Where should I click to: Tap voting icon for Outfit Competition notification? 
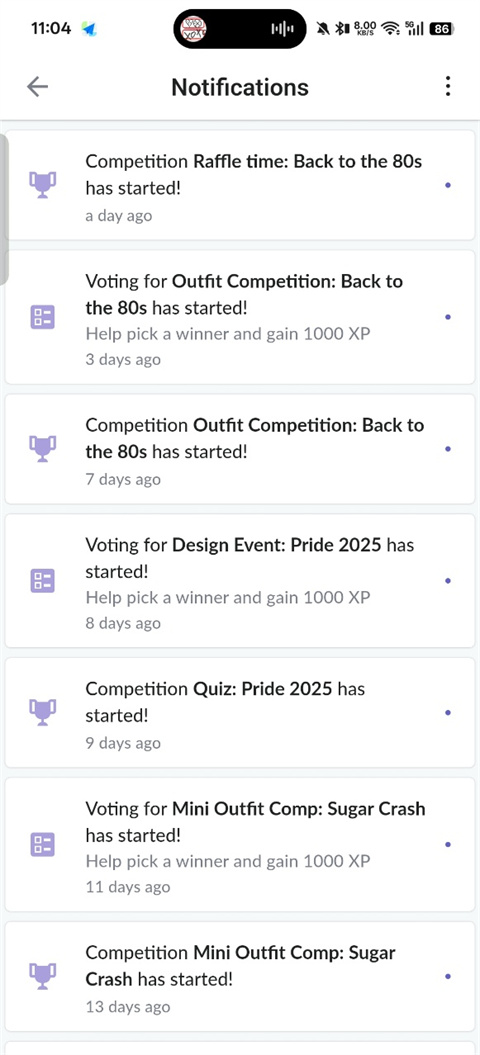42,317
